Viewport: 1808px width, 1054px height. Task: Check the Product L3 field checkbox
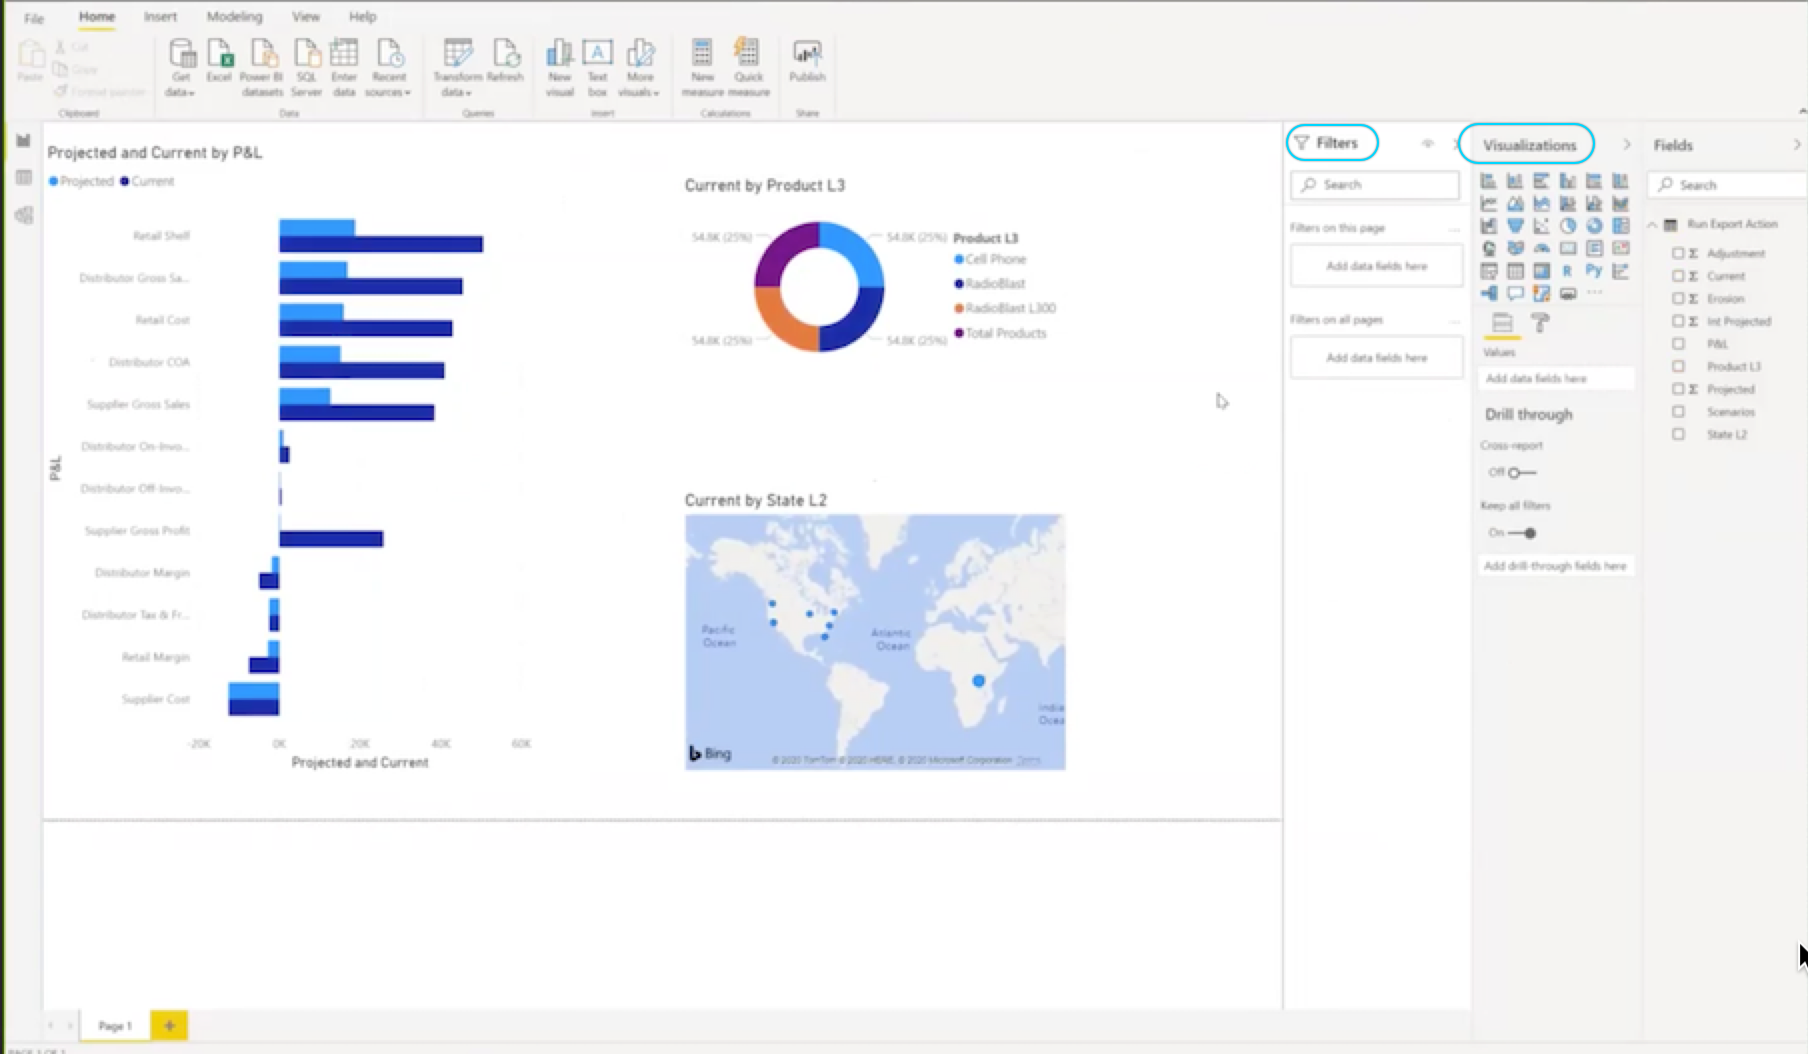[1678, 366]
